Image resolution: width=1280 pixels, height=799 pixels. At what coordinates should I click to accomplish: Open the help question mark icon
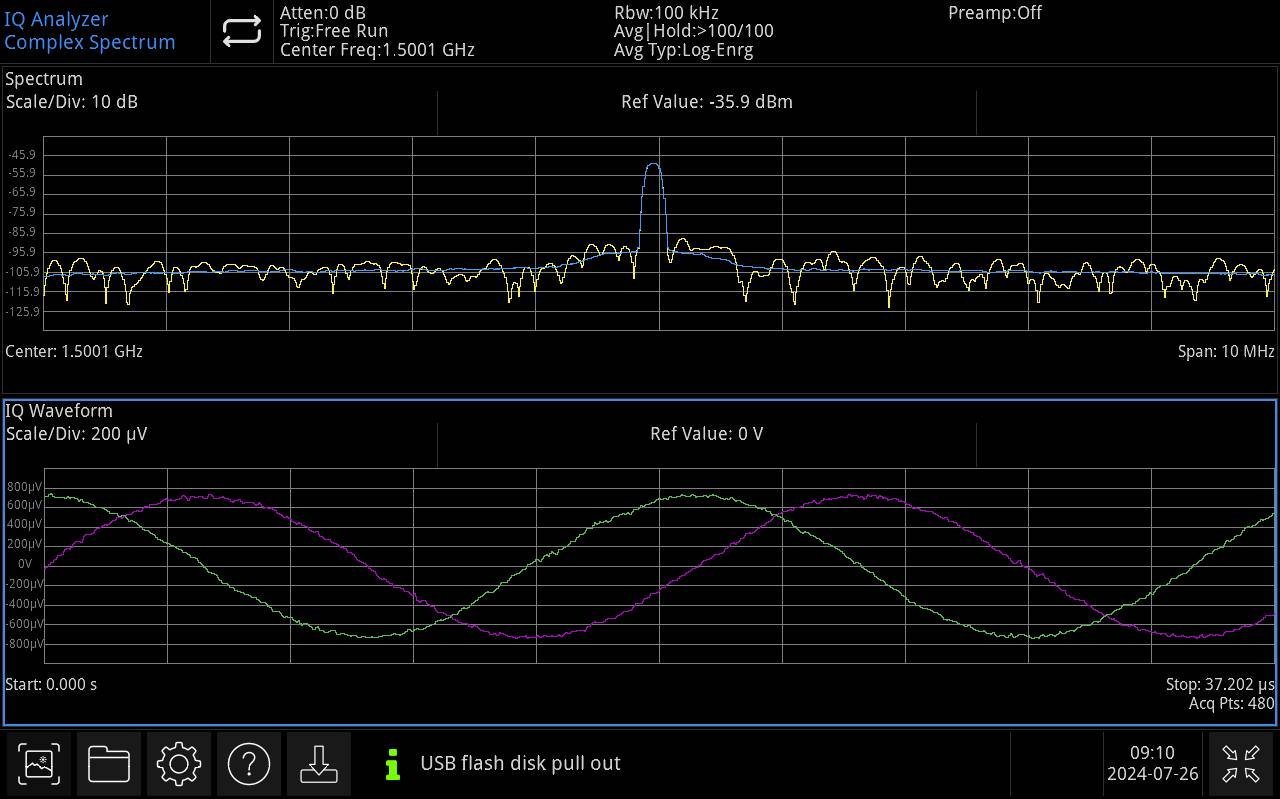pos(248,763)
